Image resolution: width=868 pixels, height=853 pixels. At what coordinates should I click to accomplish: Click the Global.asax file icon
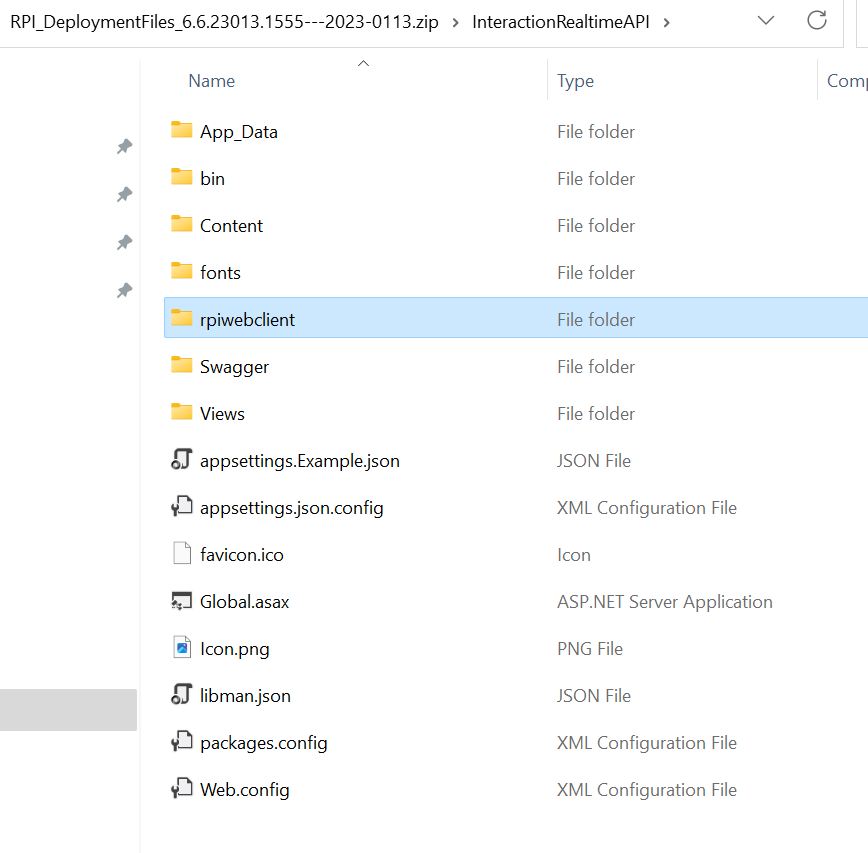pos(181,601)
